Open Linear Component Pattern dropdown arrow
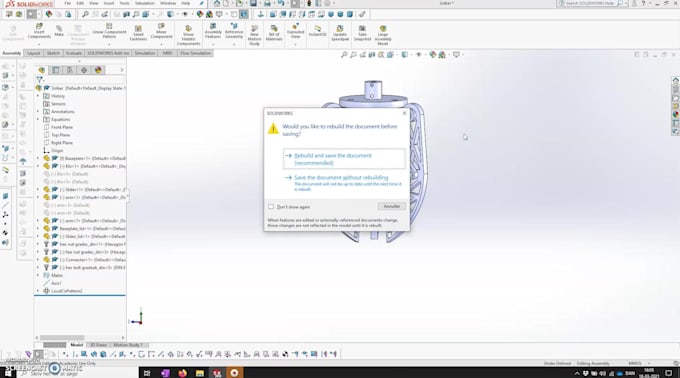Viewport: 680px width, 378px height. coord(109,44)
